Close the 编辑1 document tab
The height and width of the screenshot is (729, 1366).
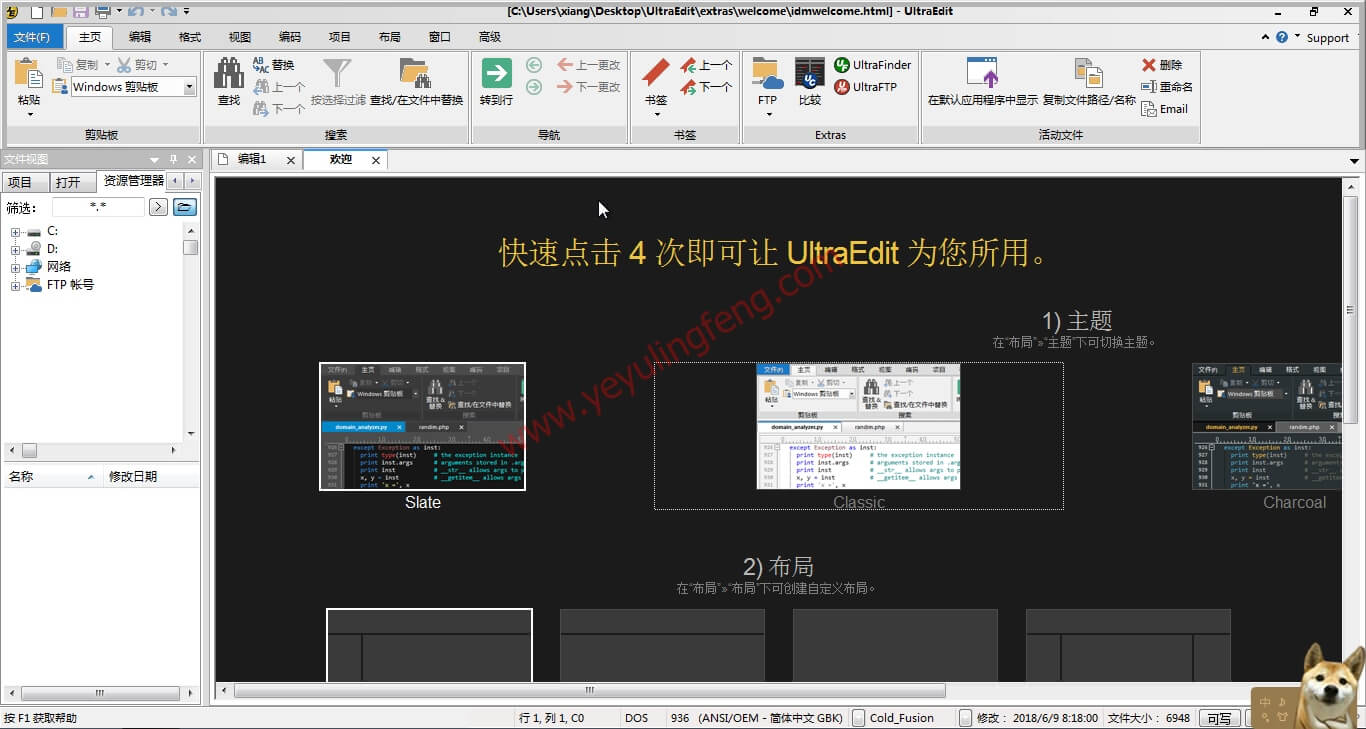click(x=291, y=160)
